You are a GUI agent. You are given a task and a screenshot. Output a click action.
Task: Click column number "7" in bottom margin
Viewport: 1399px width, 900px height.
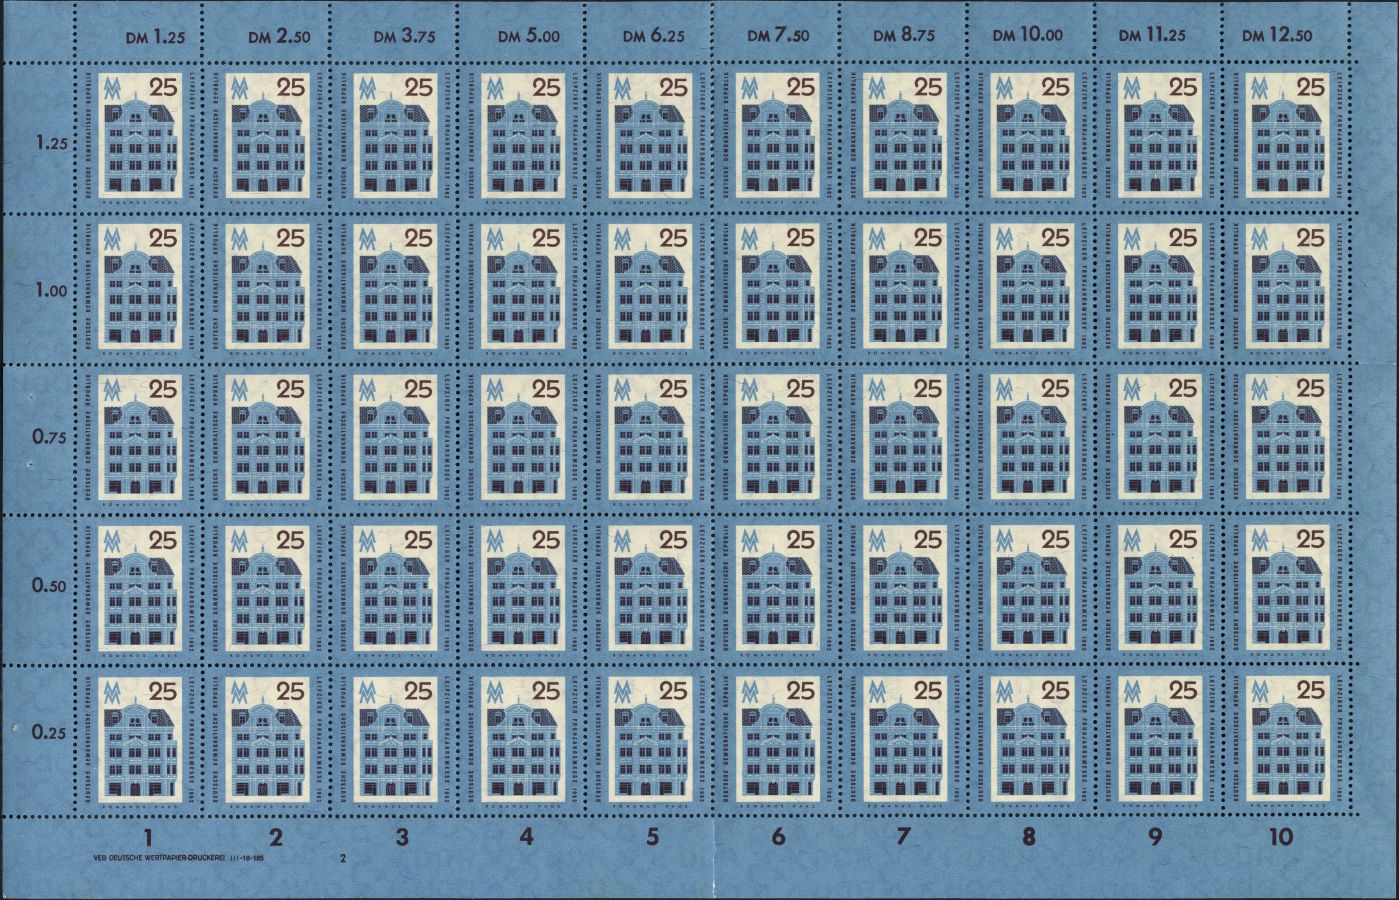tap(903, 838)
